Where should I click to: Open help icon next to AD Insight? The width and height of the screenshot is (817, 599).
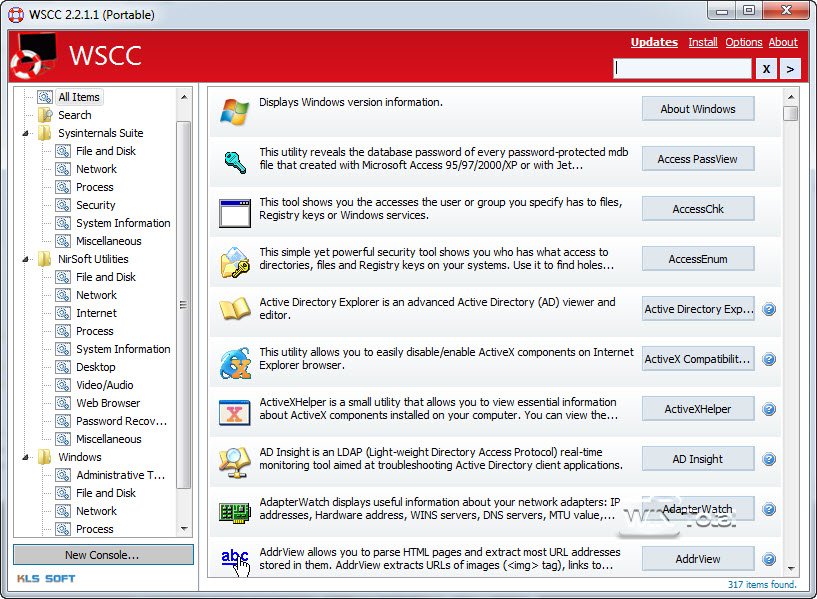click(x=769, y=459)
